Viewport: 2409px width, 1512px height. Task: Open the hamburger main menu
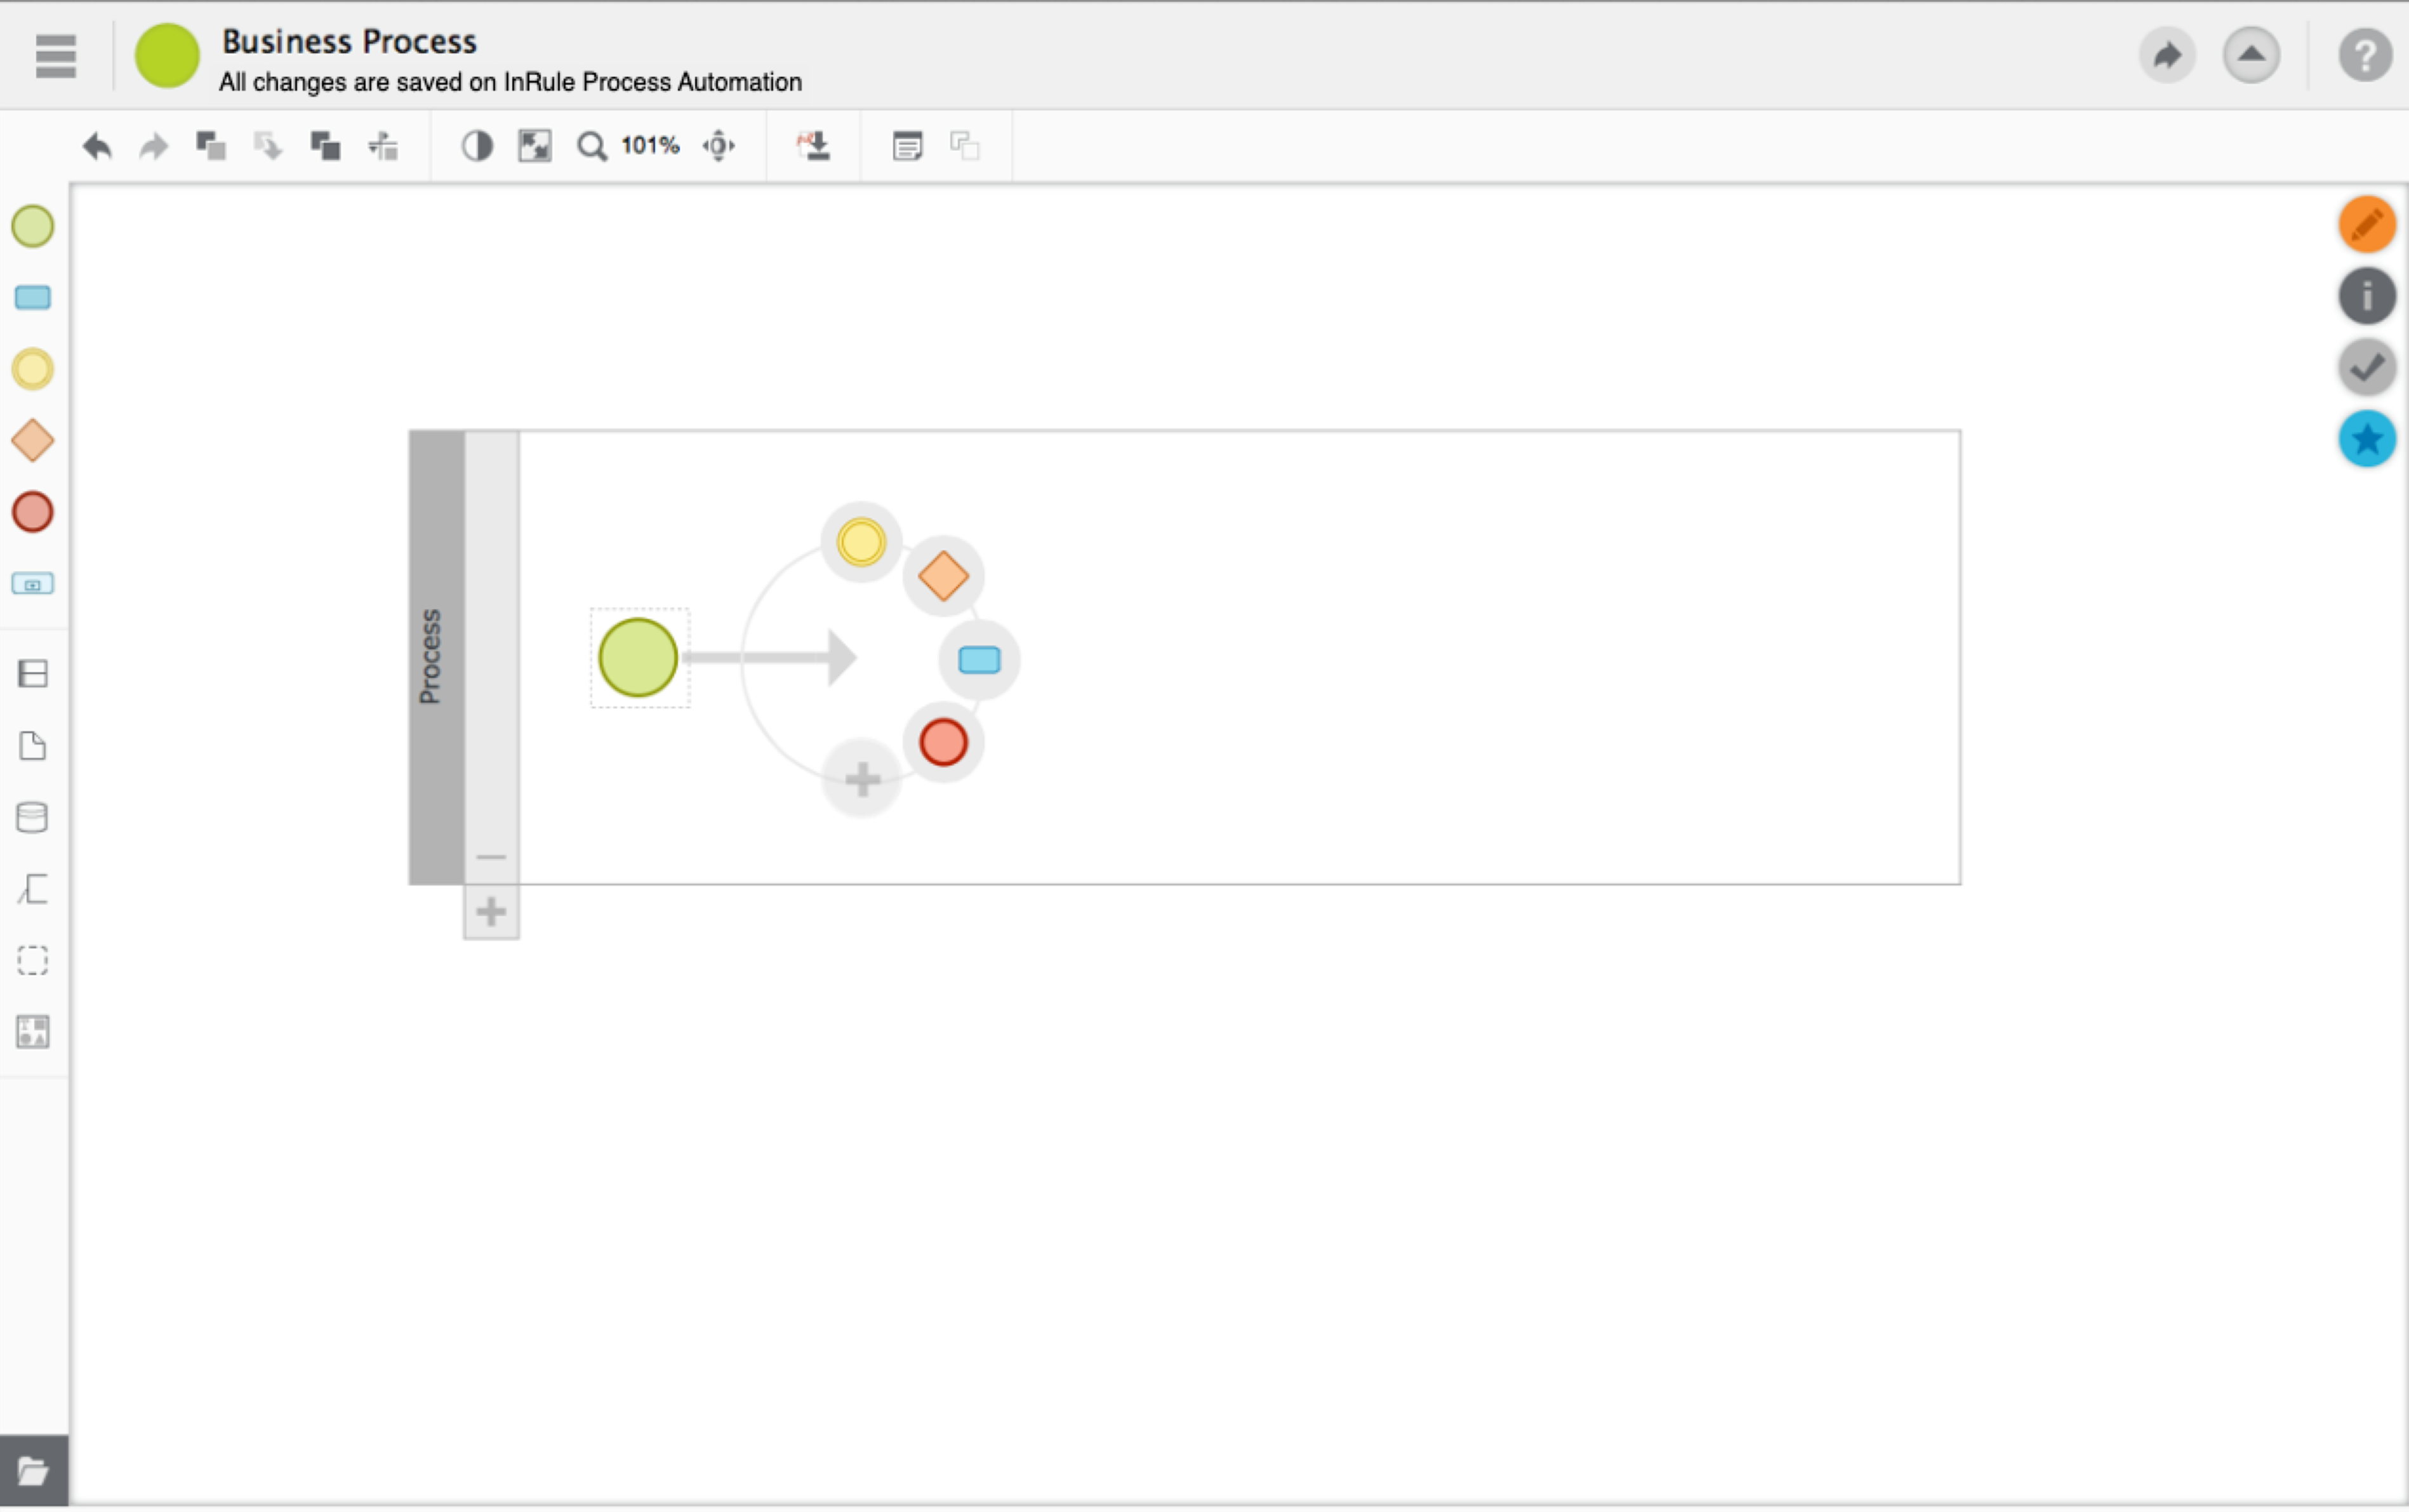point(55,55)
